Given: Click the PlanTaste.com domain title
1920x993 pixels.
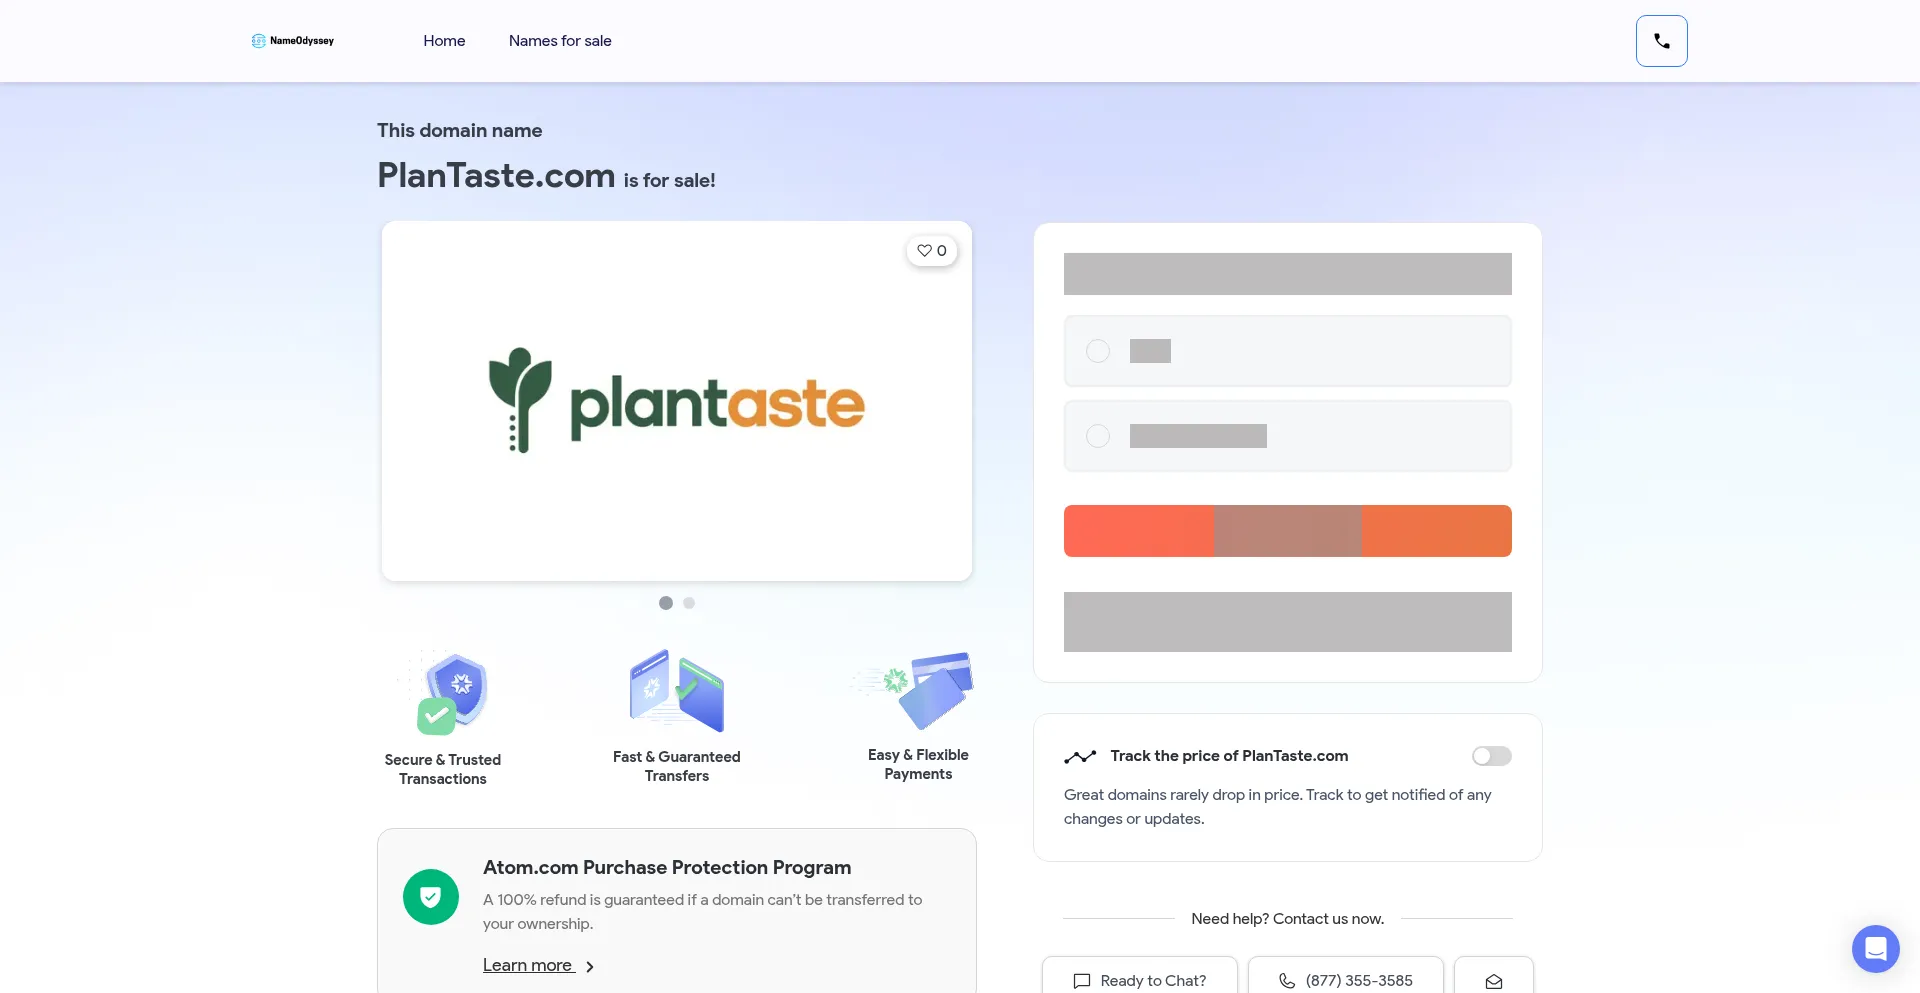Looking at the screenshot, I should (496, 175).
